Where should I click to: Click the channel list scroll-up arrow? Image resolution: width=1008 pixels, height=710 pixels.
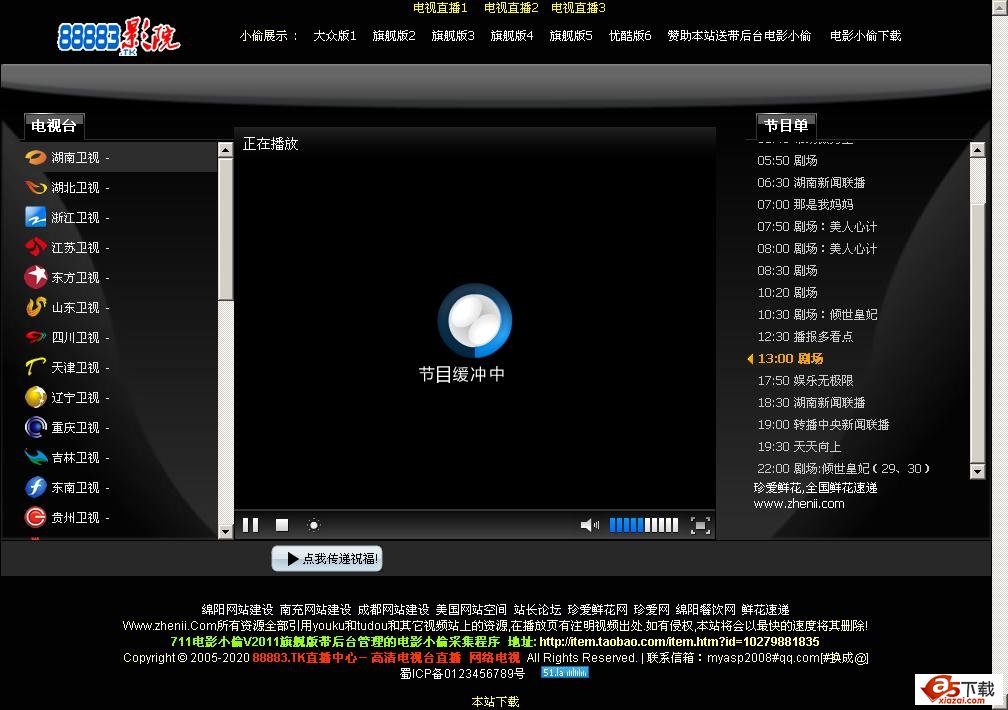tap(225, 150)
